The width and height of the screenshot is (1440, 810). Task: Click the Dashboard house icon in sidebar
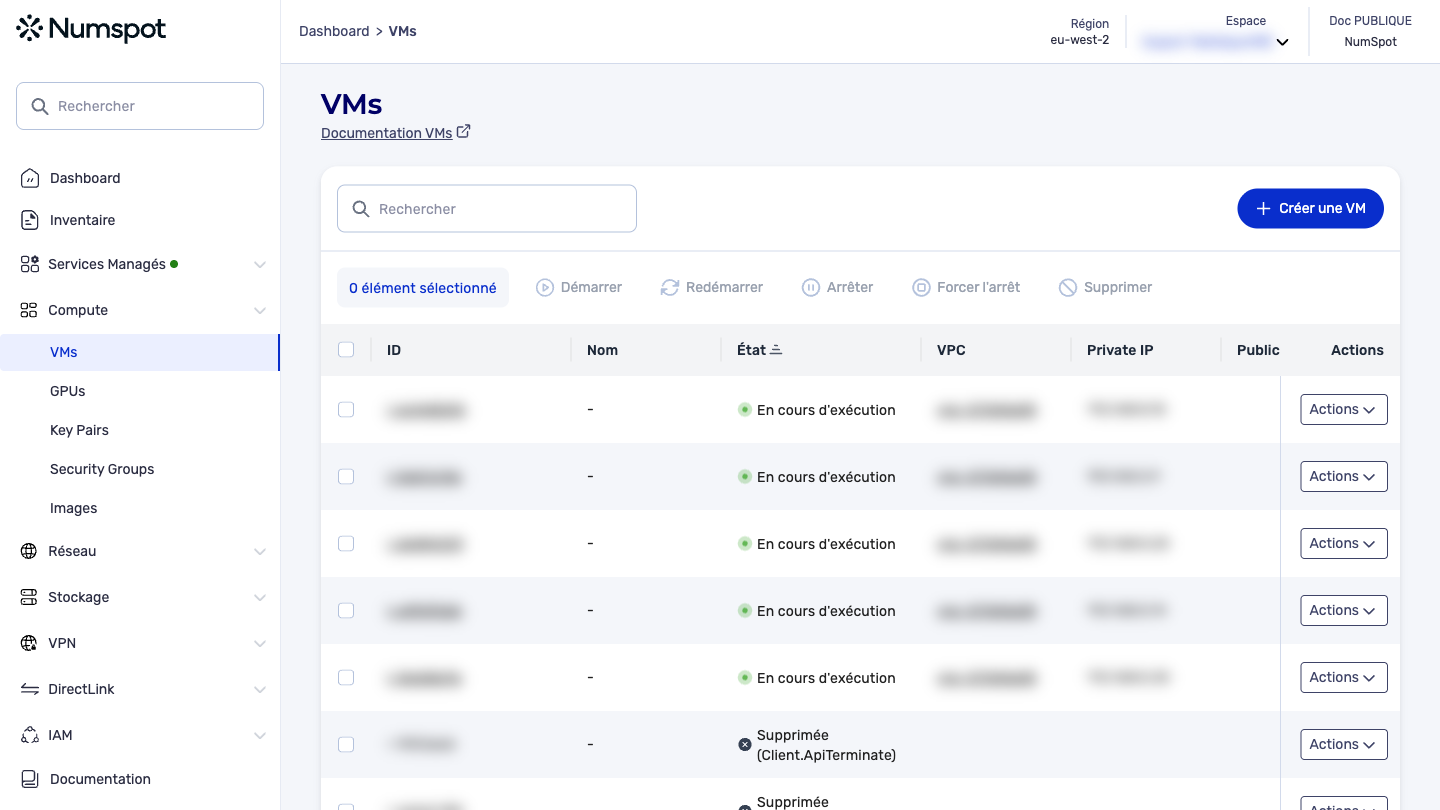(30, 178)
